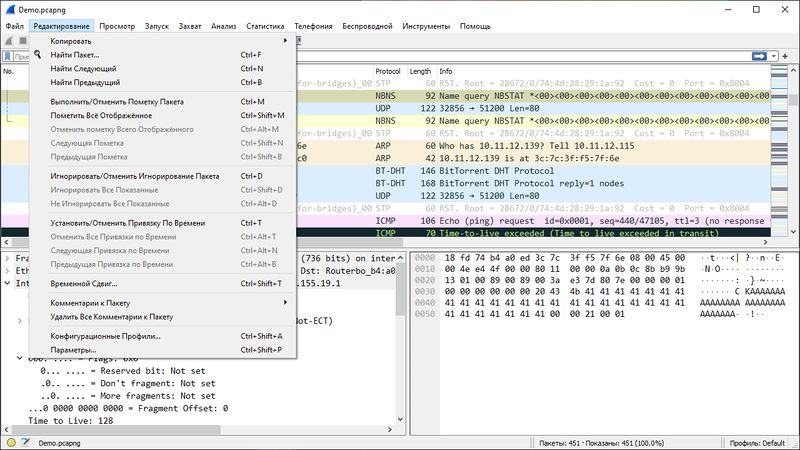This screenshot has height=450, width=800.
Task: Select Time to Live: 128 detail line
Action: click(70, 420)
